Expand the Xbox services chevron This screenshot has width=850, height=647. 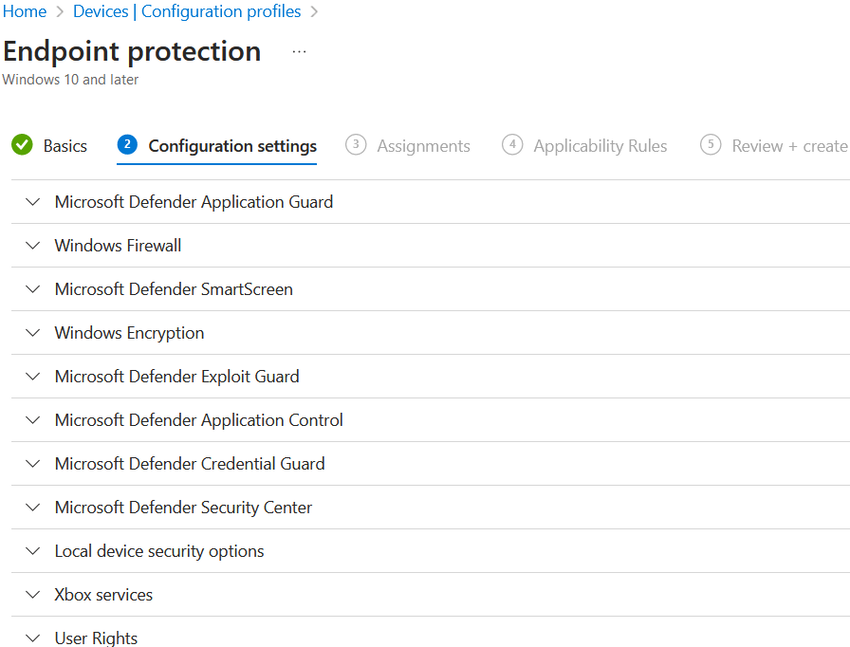33,595
